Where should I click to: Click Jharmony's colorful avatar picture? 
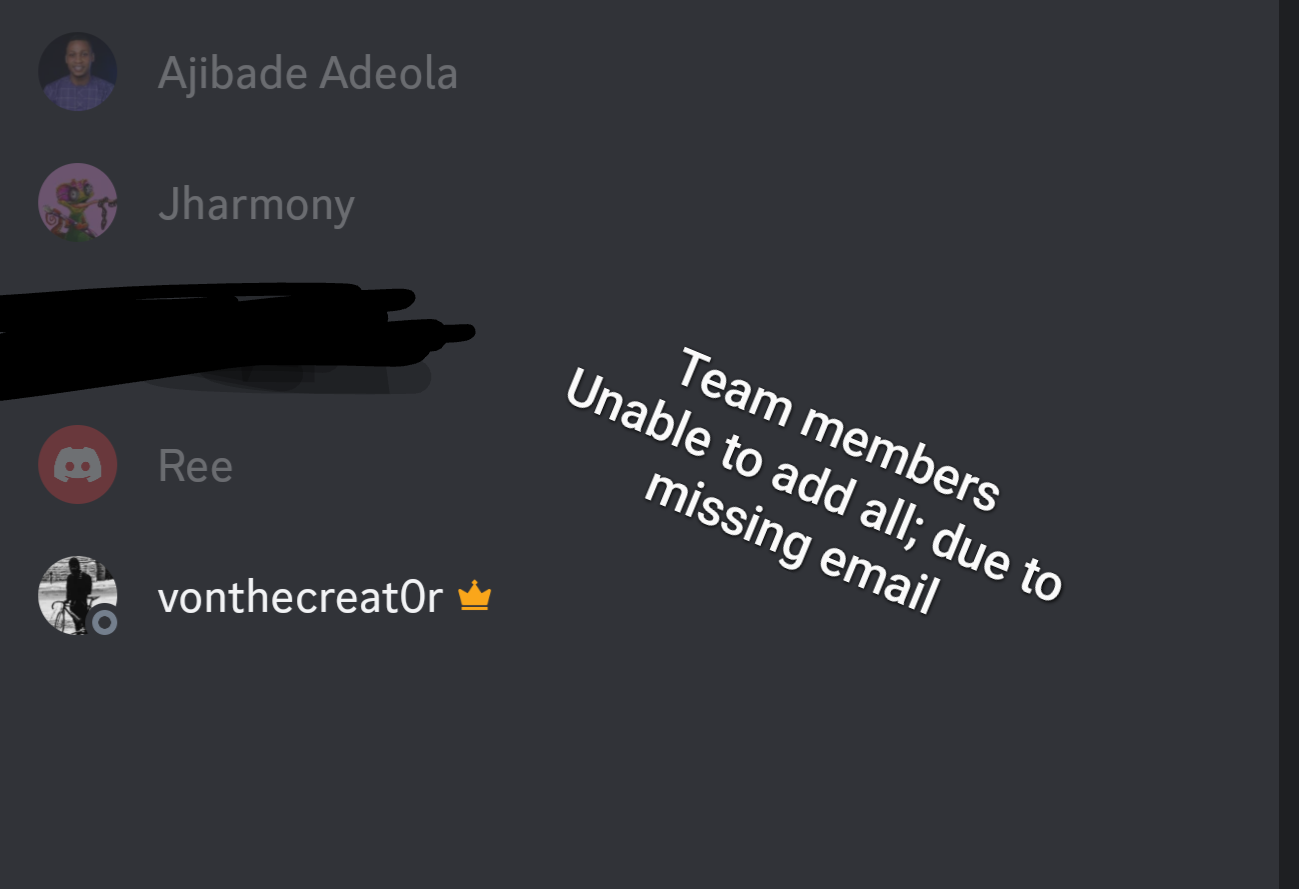(77, 203)
